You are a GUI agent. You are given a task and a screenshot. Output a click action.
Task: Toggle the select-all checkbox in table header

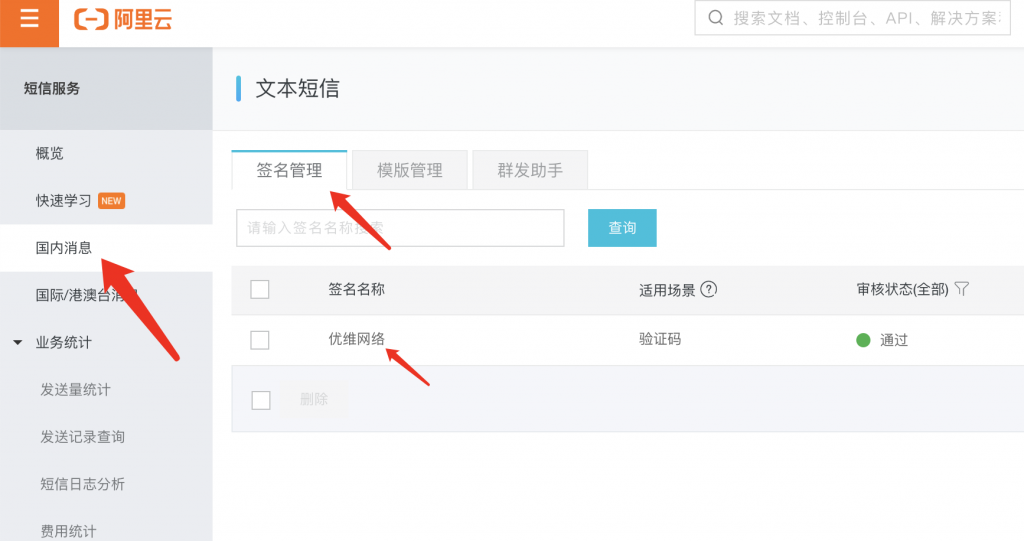(x=260, y=289)
